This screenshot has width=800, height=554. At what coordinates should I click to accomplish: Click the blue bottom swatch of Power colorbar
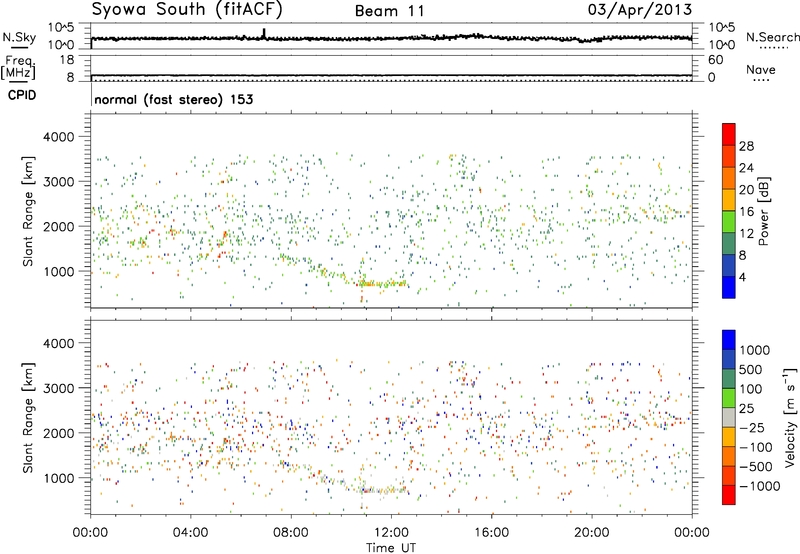(x=729, y=287)
